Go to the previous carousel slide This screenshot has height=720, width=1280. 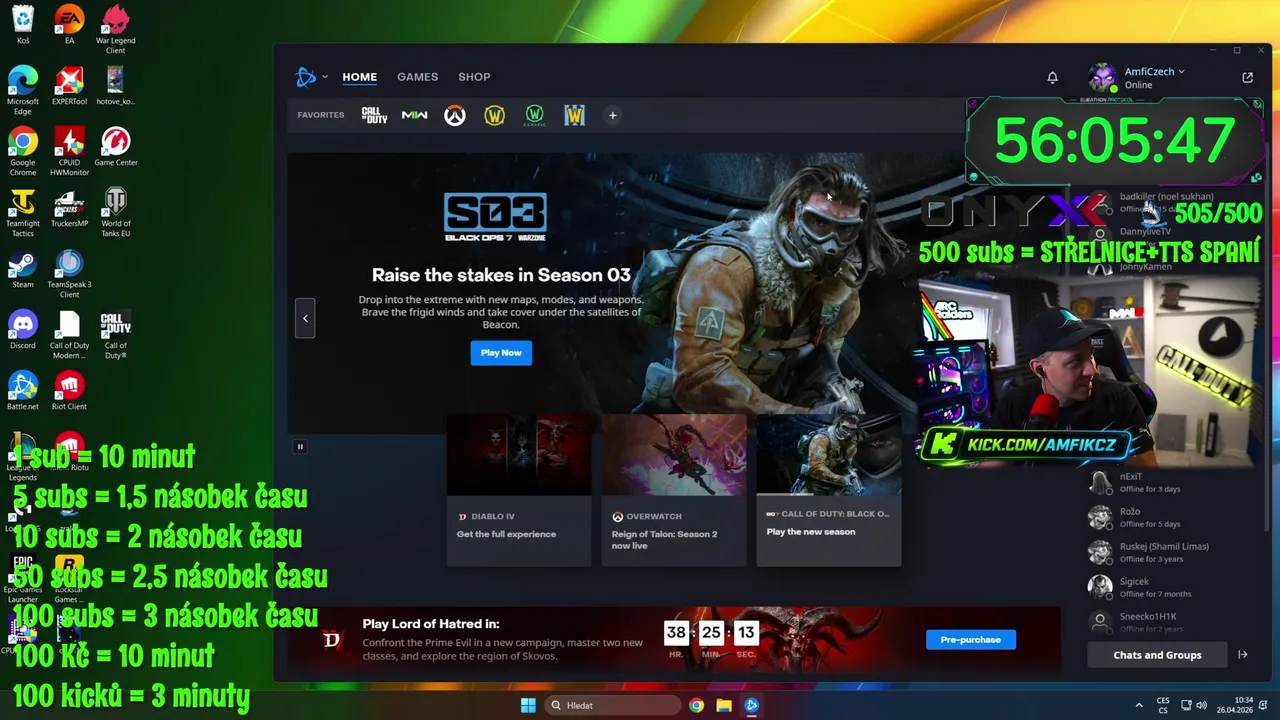click(305, 318)
